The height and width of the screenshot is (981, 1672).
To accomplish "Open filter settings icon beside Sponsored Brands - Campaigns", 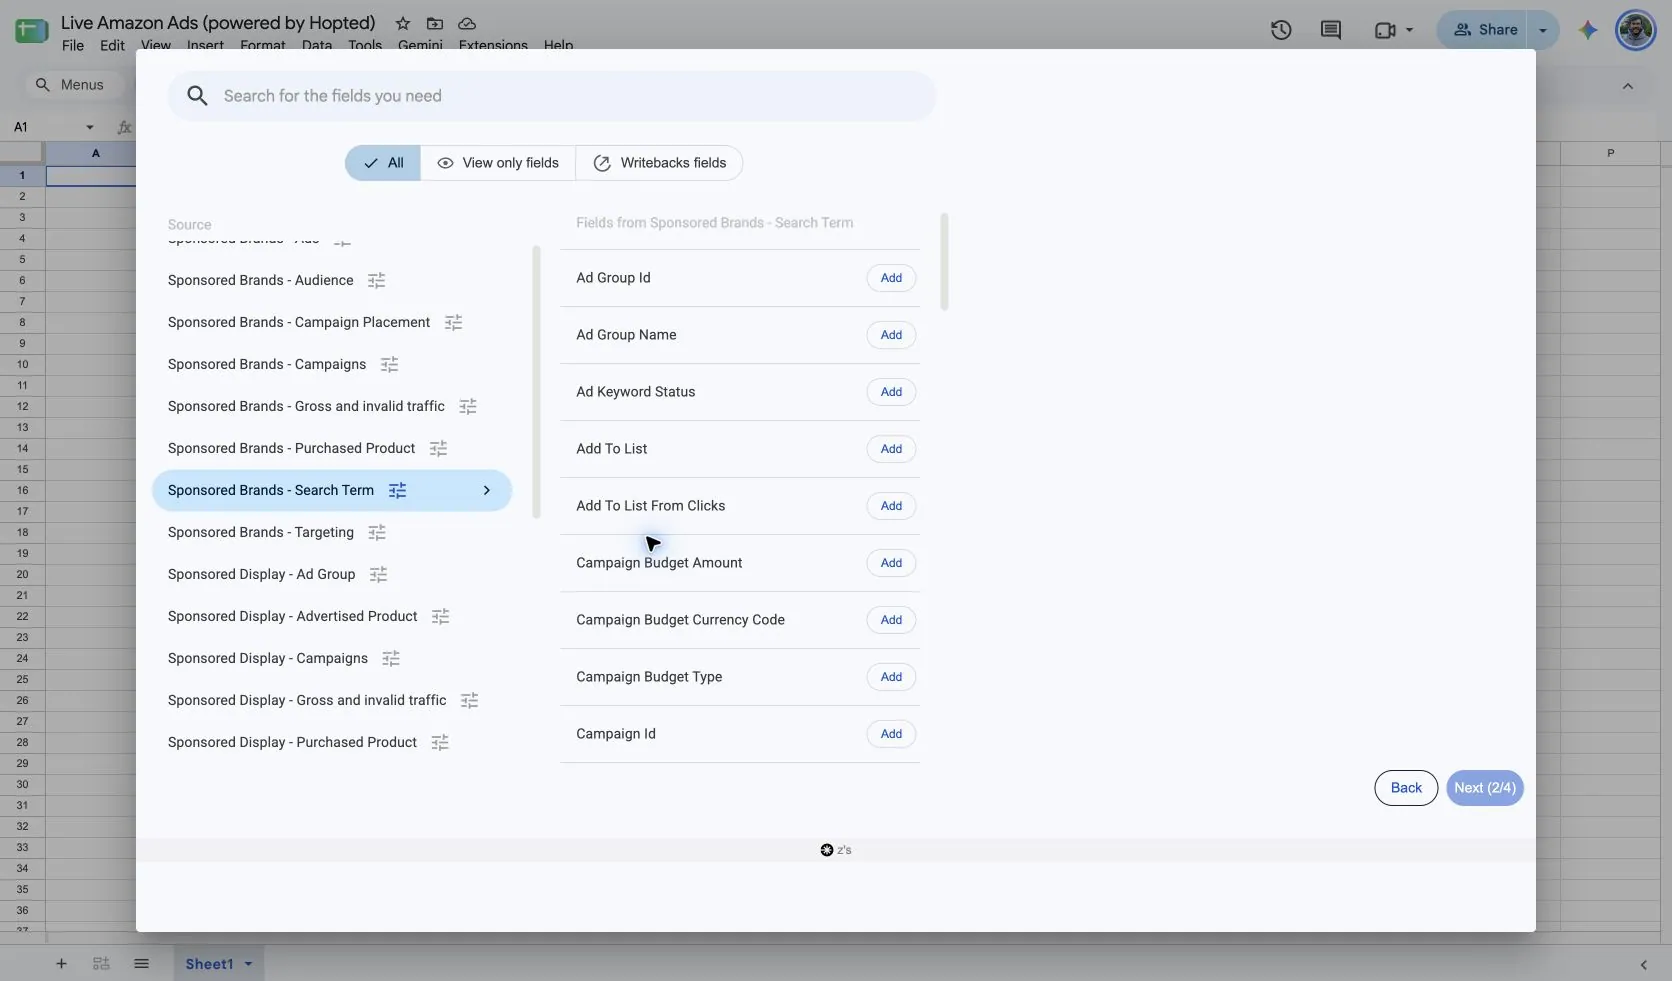I will point(389,365).
